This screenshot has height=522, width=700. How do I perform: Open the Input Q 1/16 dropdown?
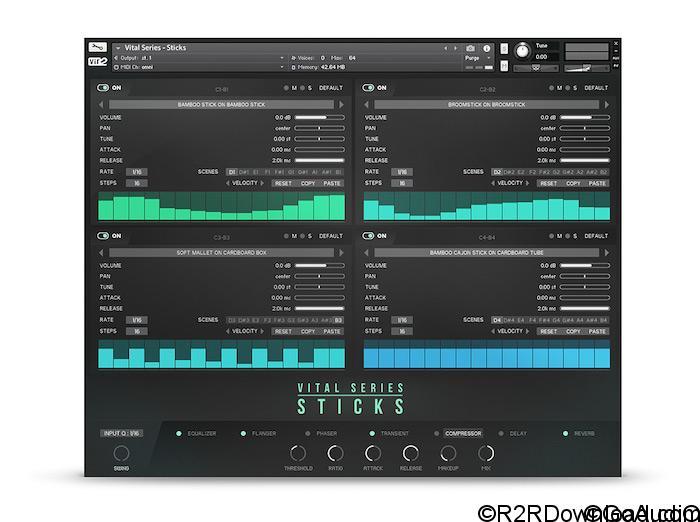[121, 433]
